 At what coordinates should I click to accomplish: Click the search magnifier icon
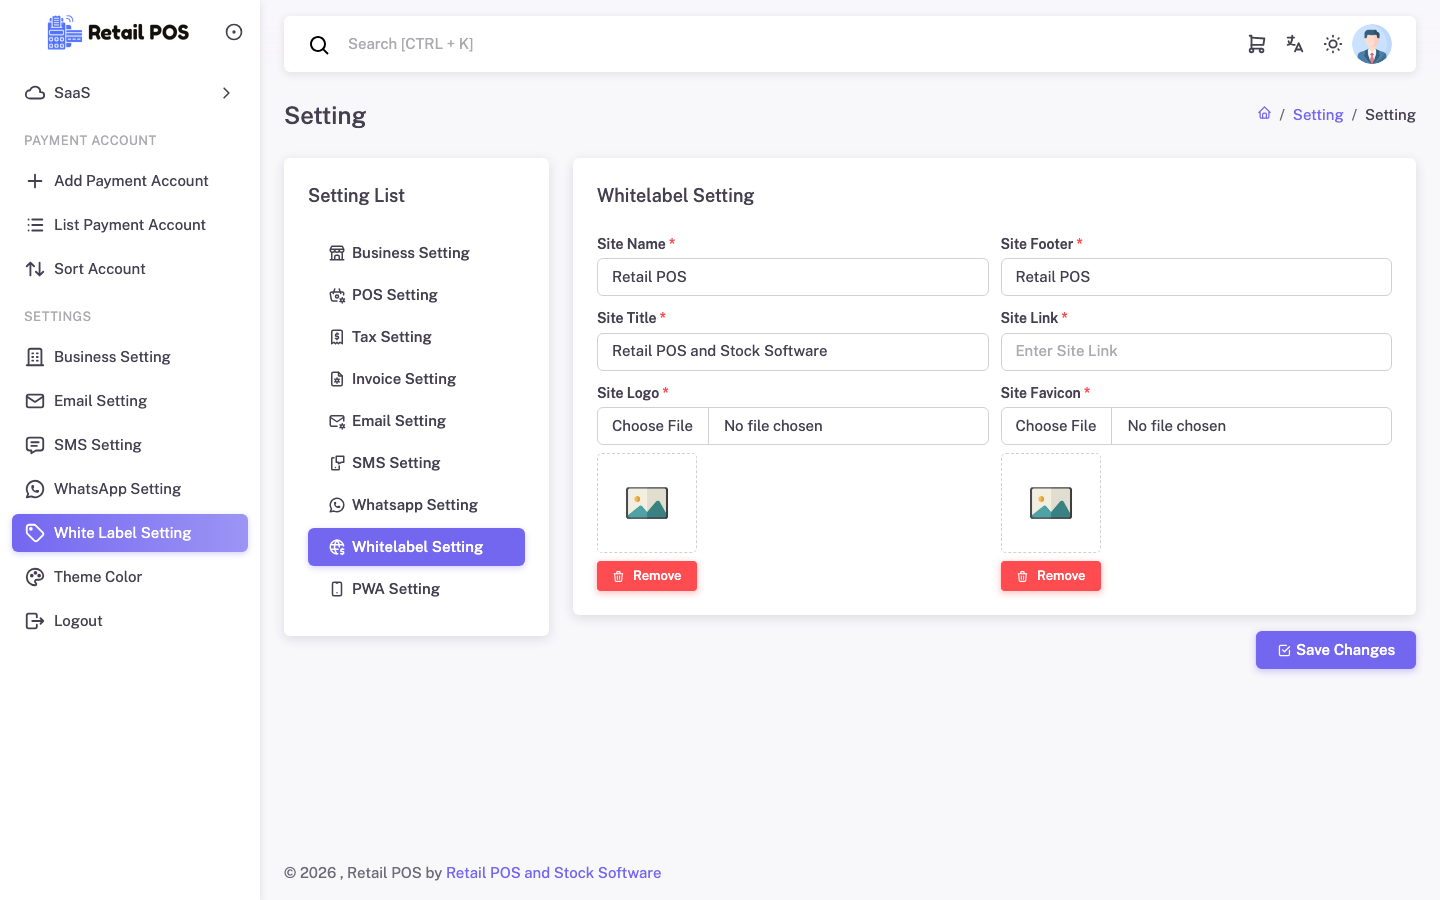319,45
